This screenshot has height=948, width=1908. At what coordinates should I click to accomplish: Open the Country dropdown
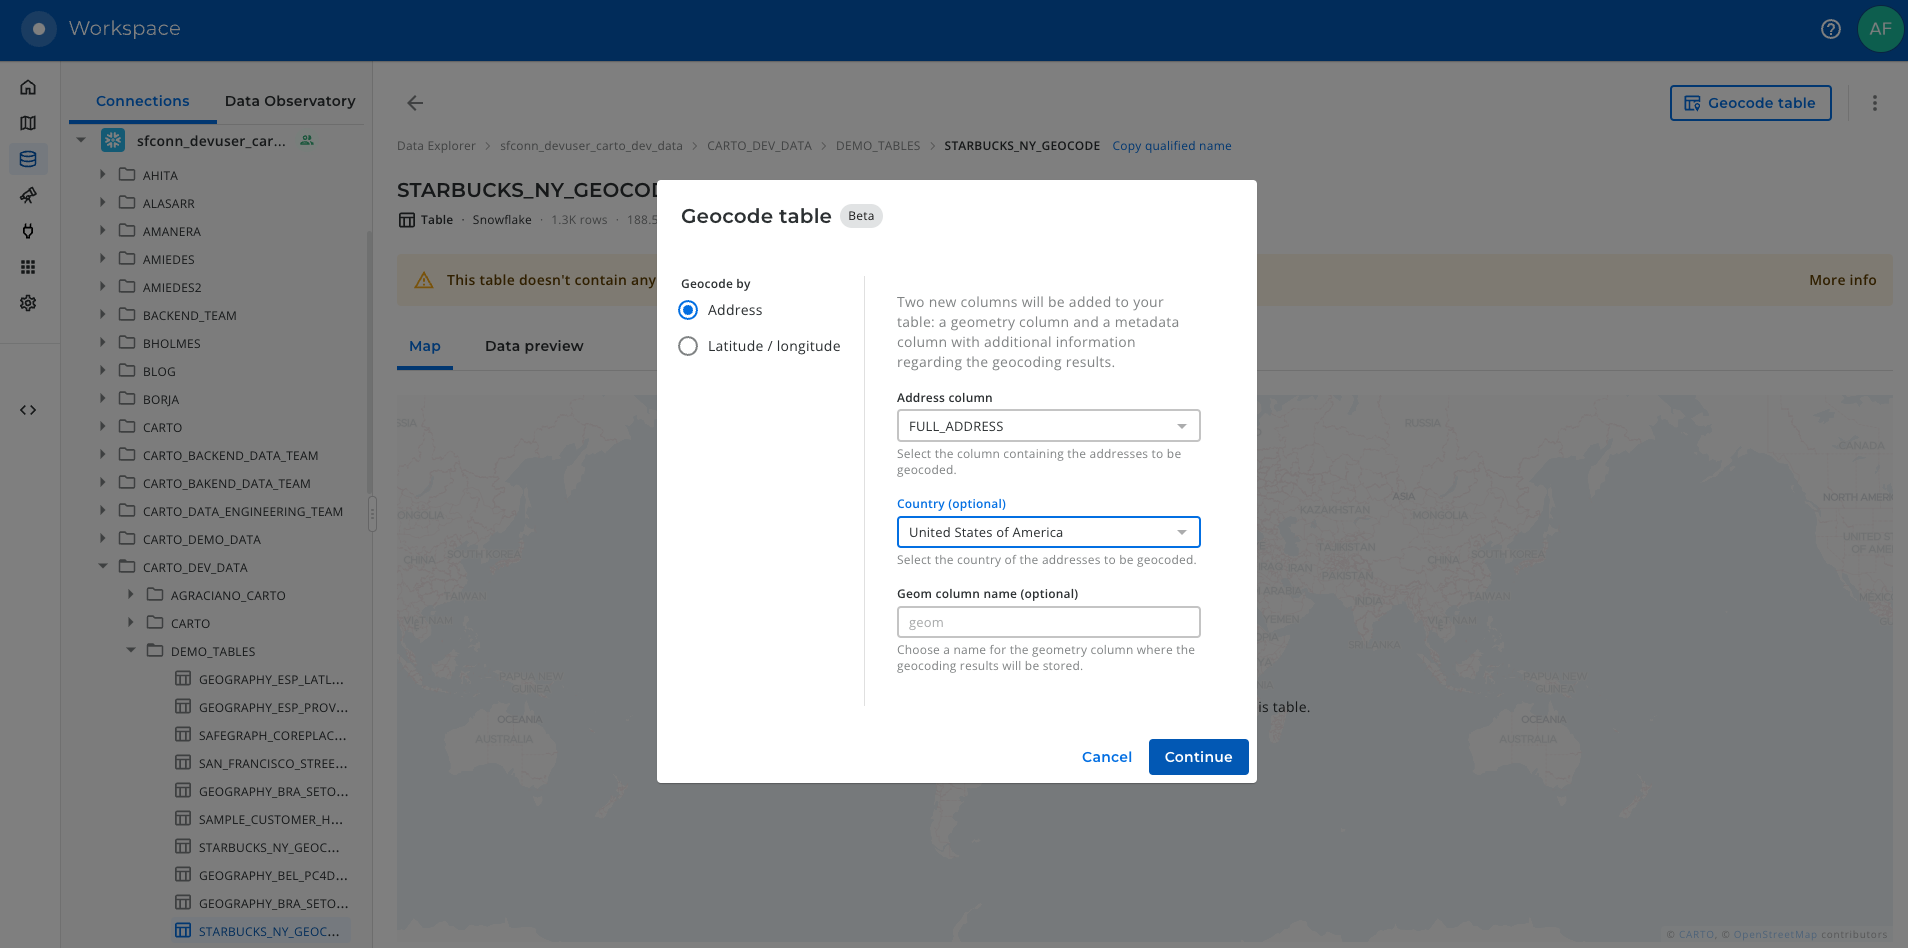click(1048, 532)
